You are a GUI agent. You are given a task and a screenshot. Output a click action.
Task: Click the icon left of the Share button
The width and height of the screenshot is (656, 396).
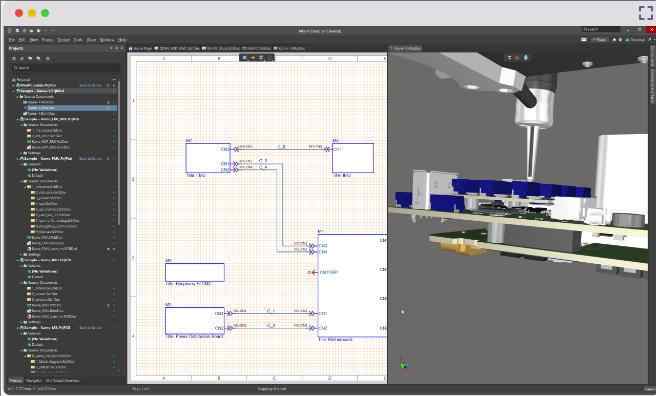[584, 40]
